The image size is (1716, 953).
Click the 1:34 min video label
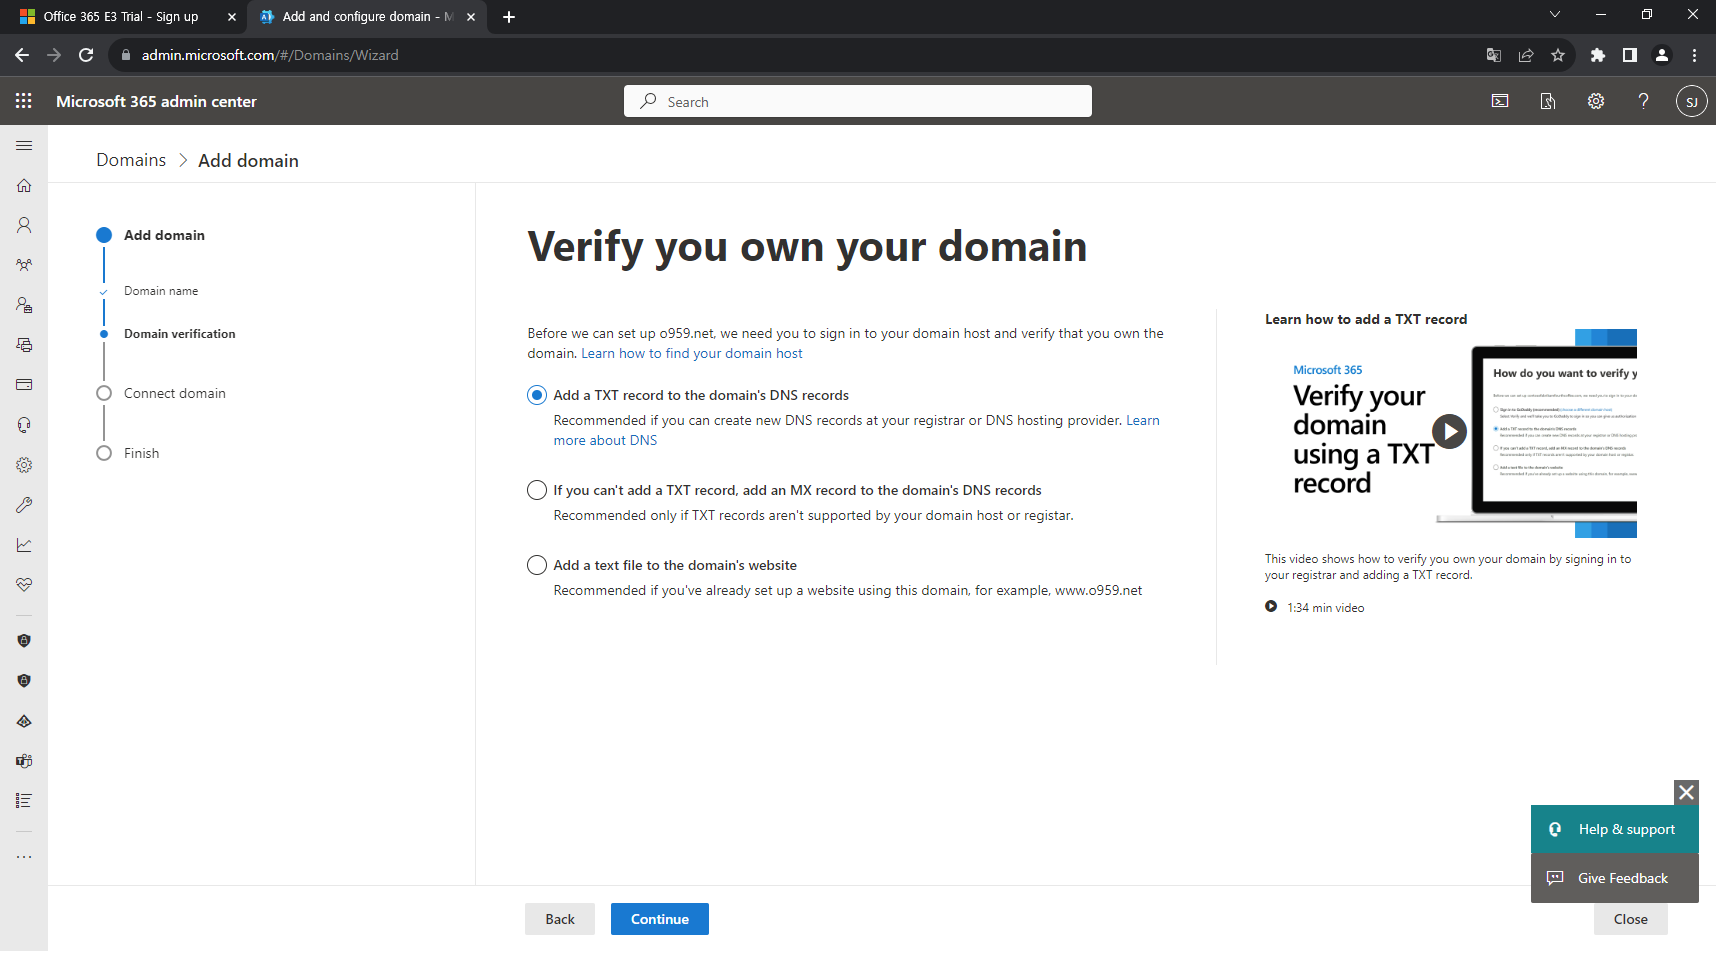pyautogui.click(x=1325, y=608)
